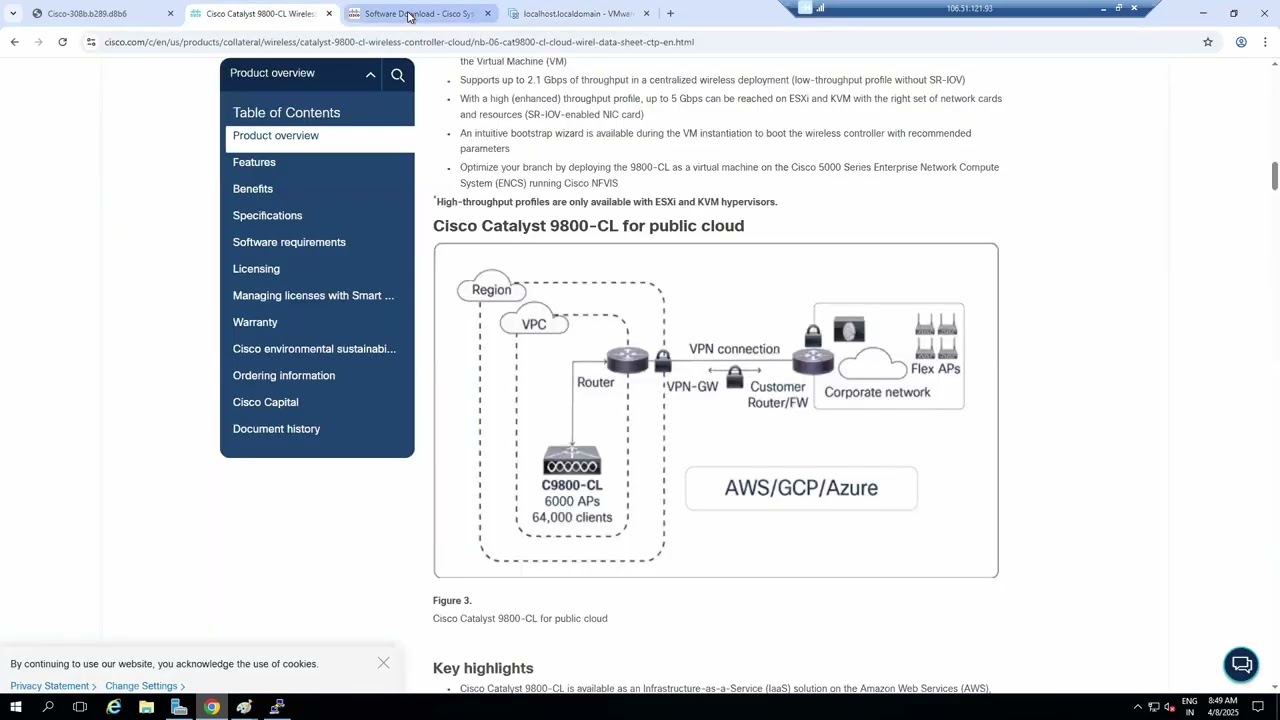Open File Explorer from taskbar

pos(146,707)
